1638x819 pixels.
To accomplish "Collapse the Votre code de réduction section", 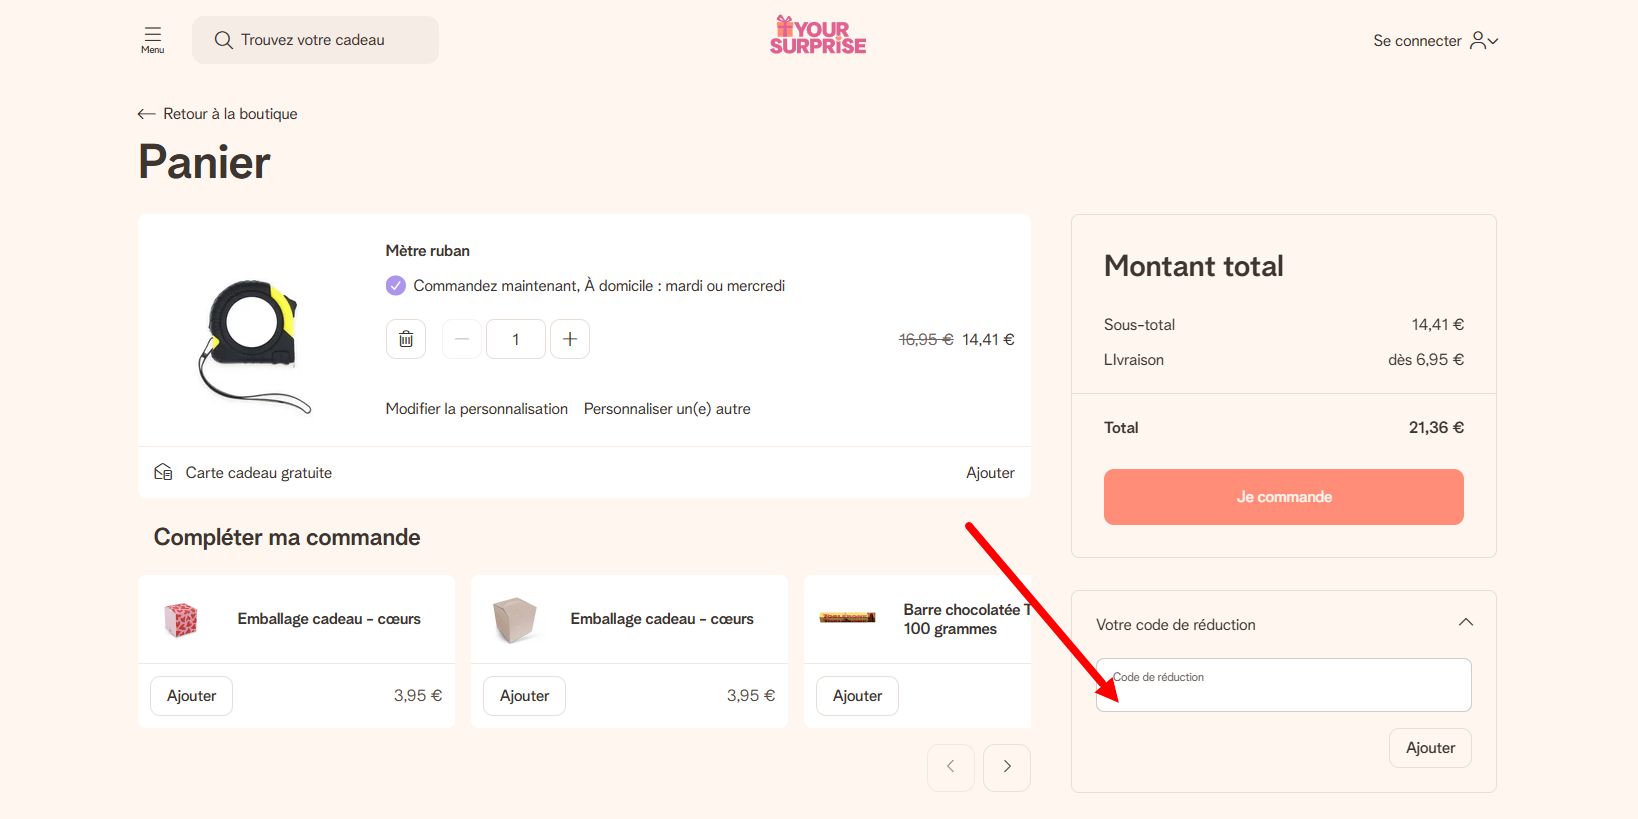I will click(x=1466, y=622).
